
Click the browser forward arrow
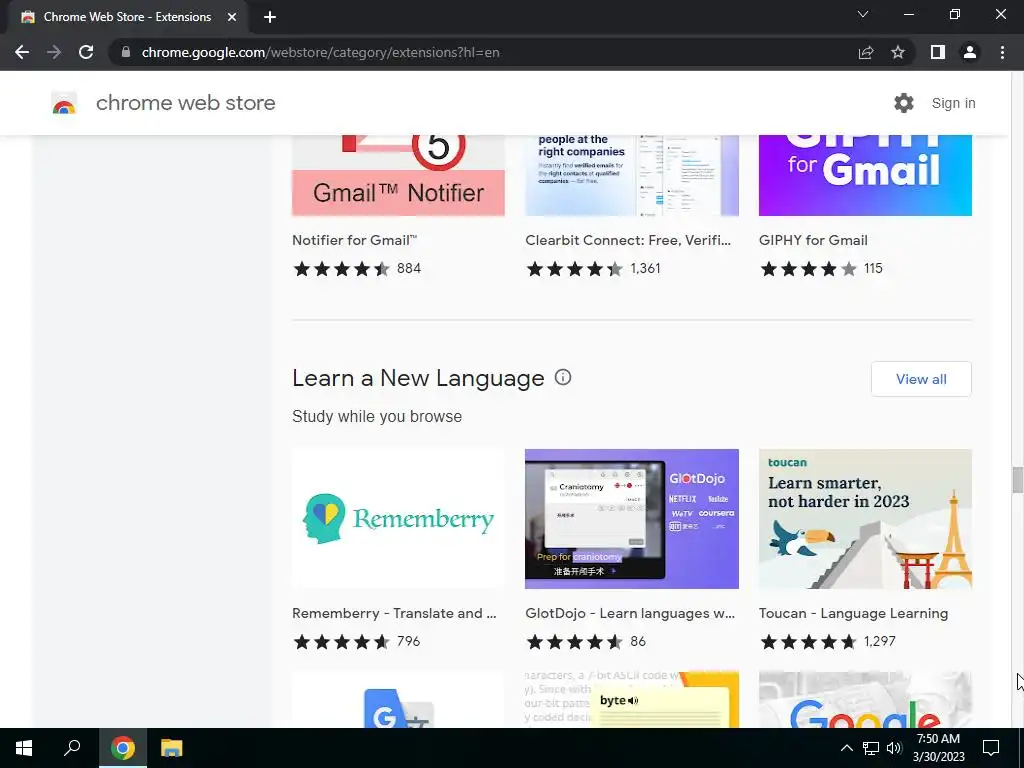click(x=54, y=52)
